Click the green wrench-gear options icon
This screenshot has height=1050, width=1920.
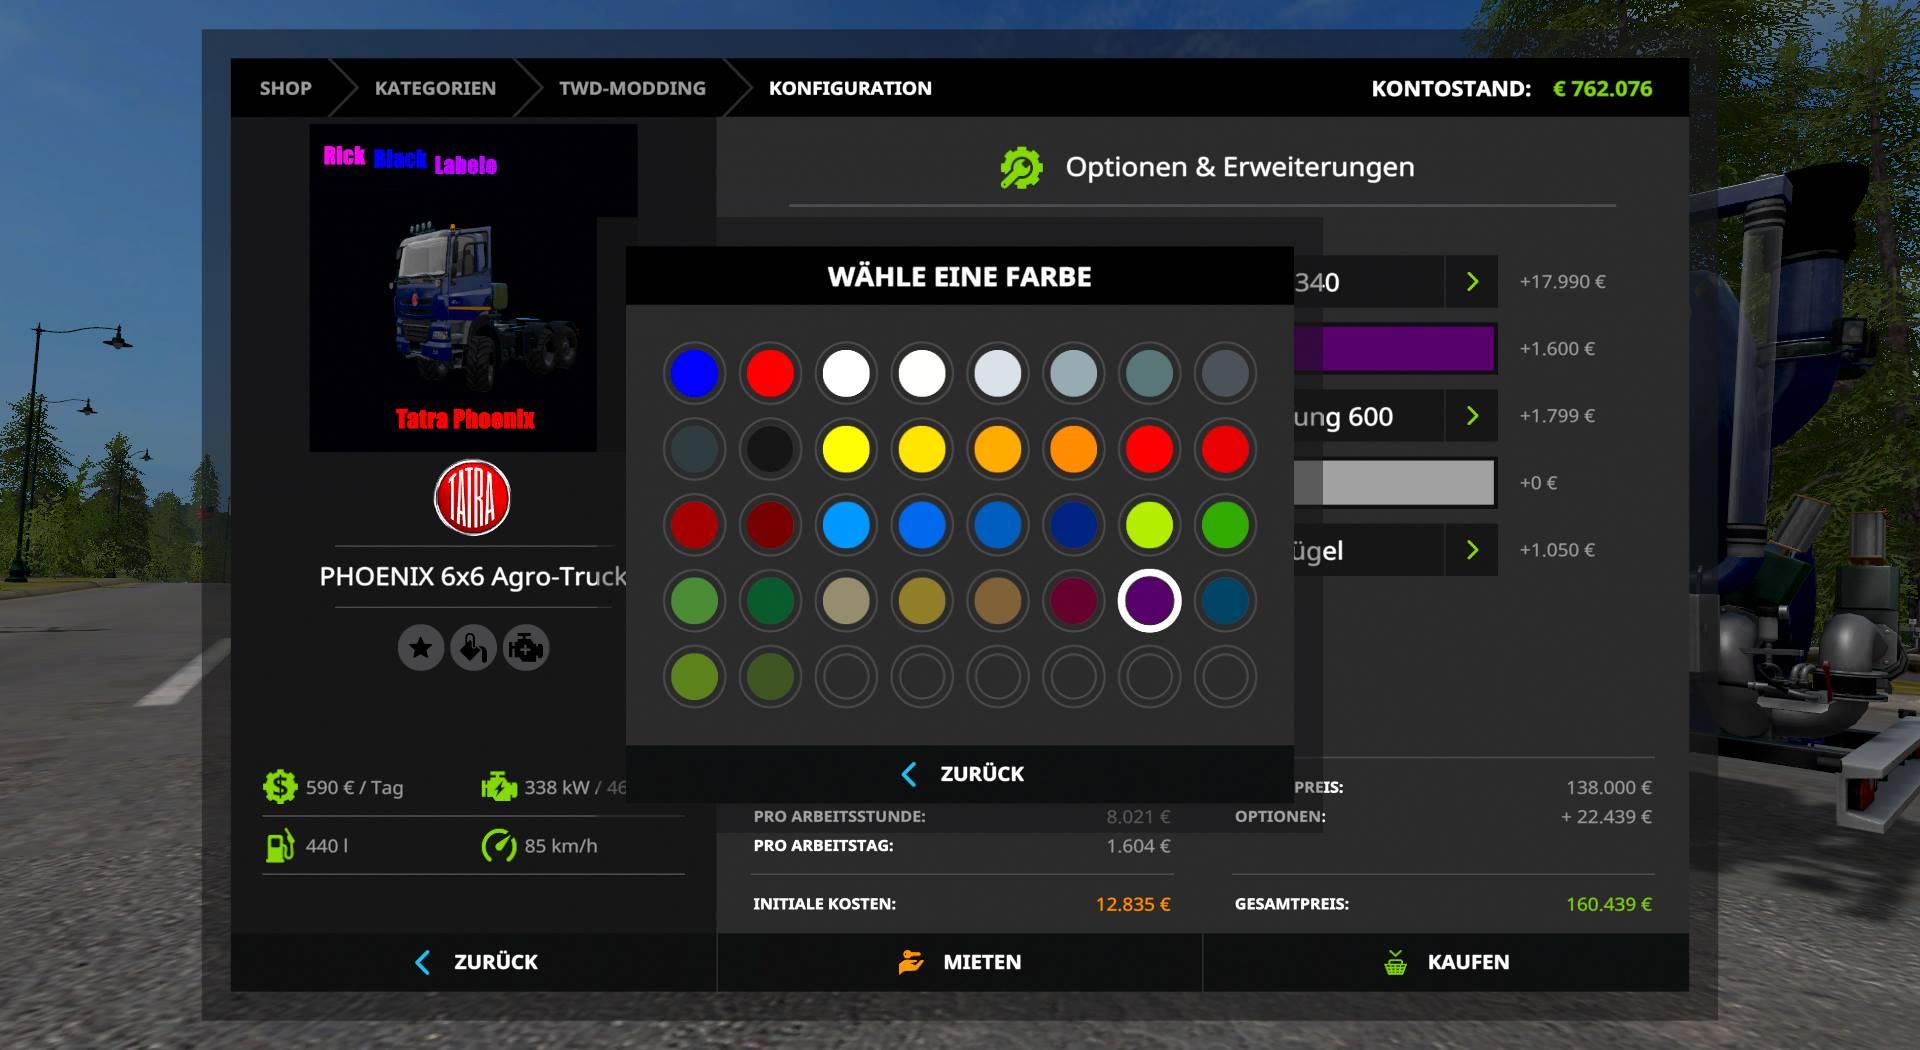click(1021, 168)
